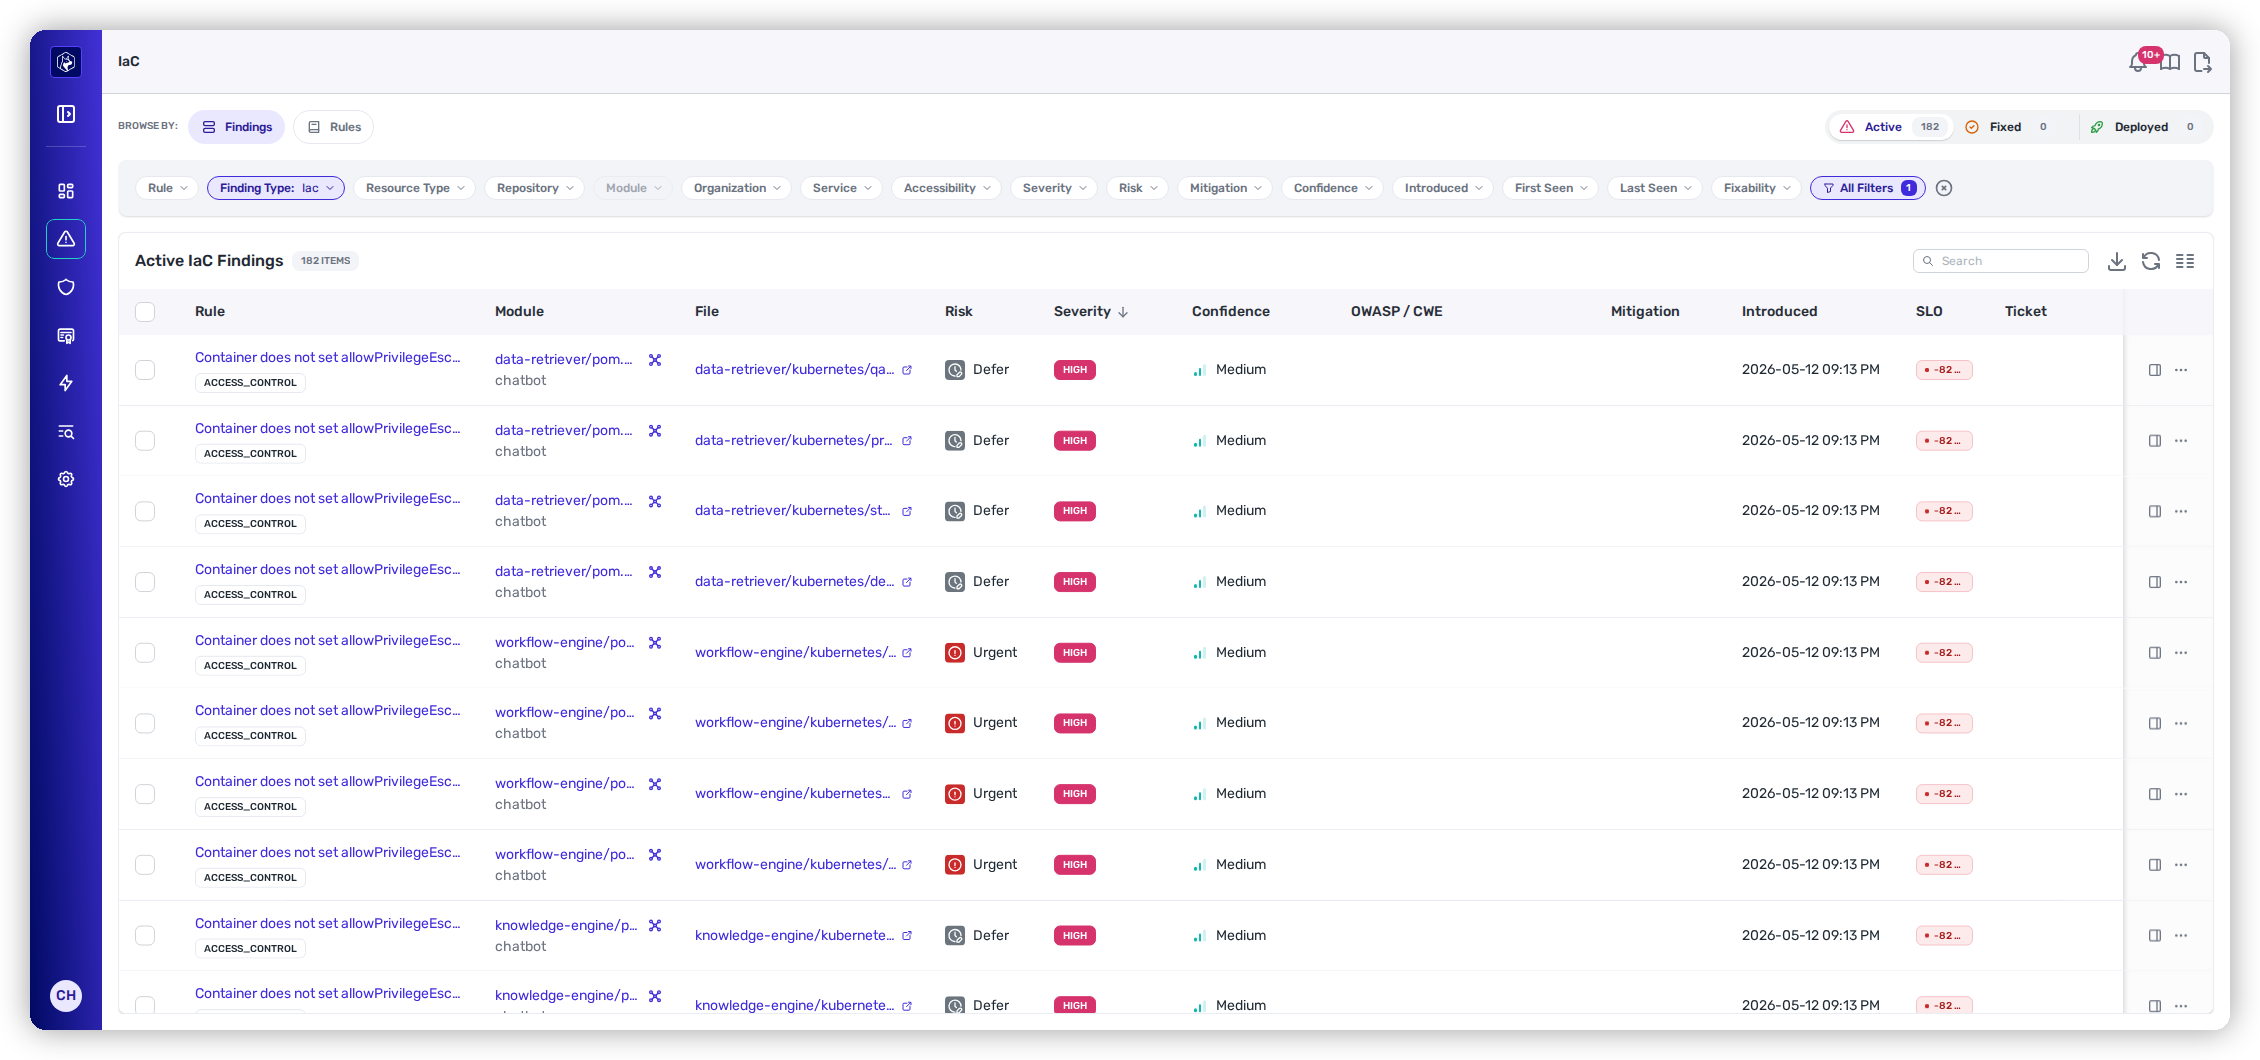Open the notifications bell icon
The image size is (2260, 1060).
(x=2137, y=63)
